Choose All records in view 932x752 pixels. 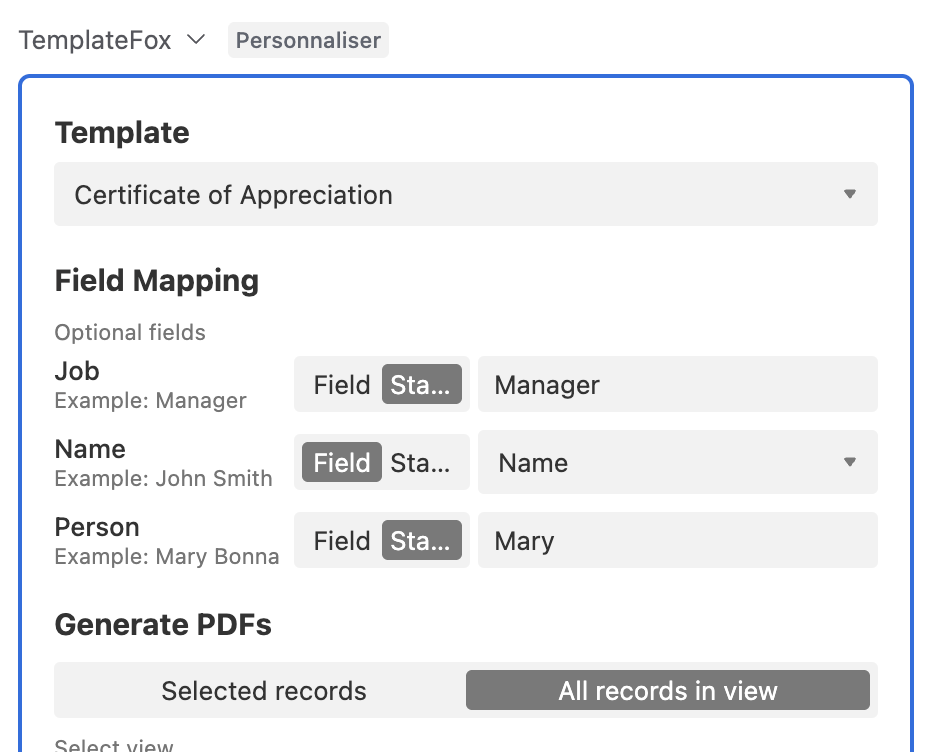point(667,690)
